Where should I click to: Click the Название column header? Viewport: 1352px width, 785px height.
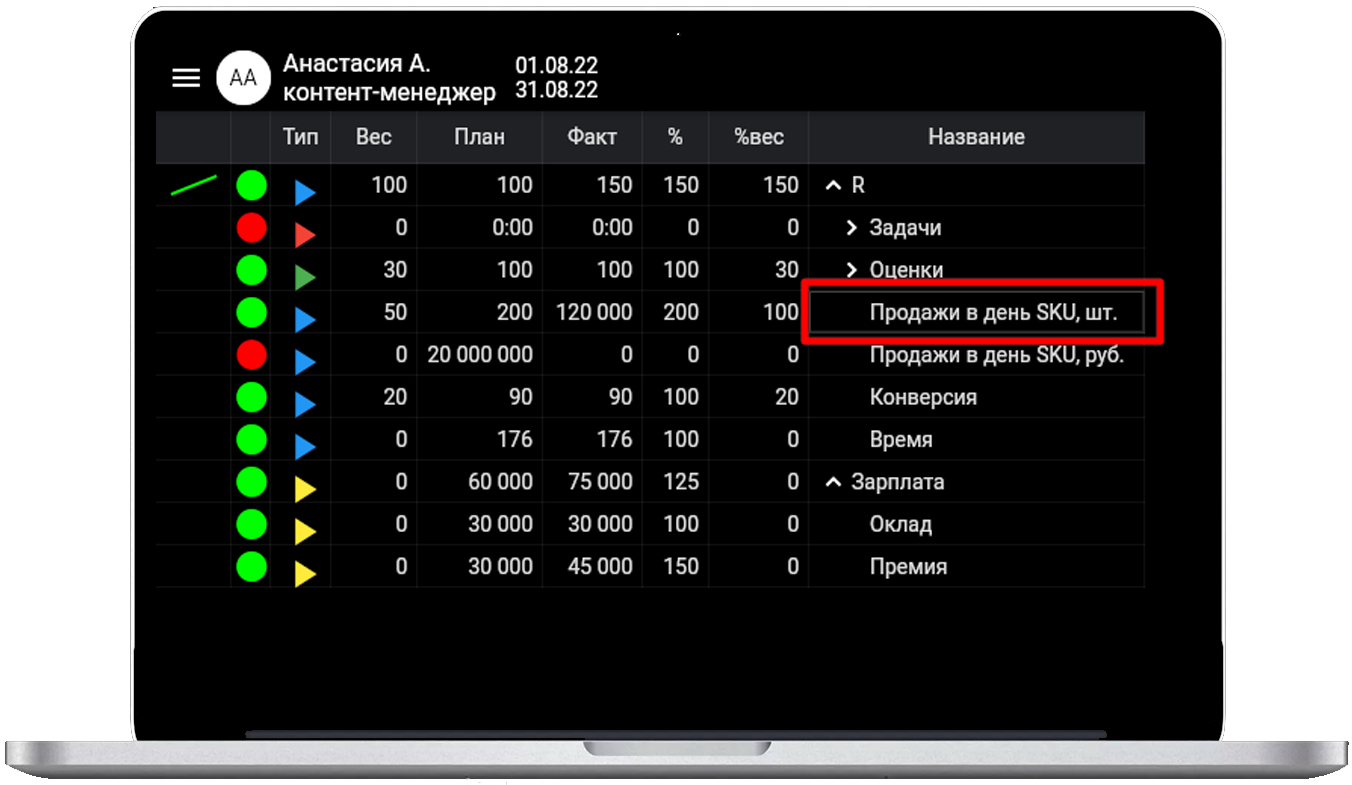pyautogui.click(x=976, y=137)
